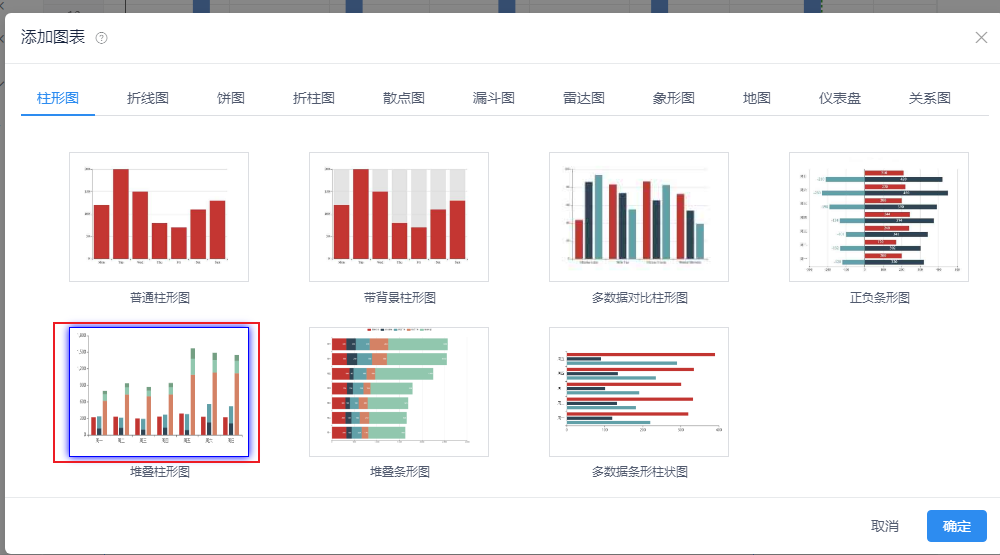Click the 正负条形图 caption text
1000x555 pixels.
(879, 297)
